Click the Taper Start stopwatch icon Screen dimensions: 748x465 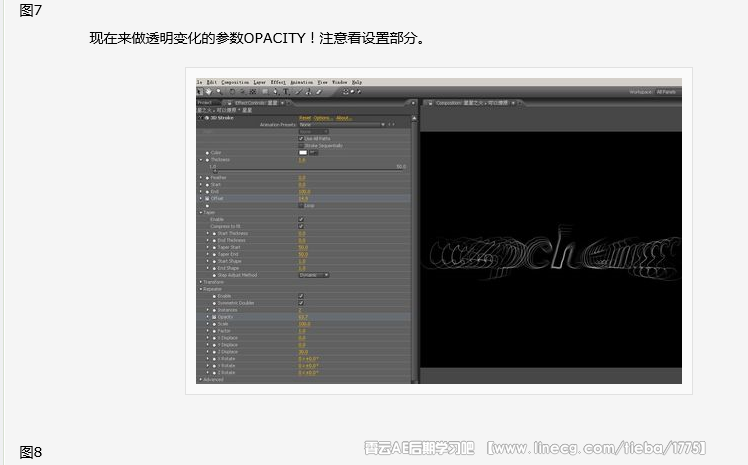tap(214, 247)
